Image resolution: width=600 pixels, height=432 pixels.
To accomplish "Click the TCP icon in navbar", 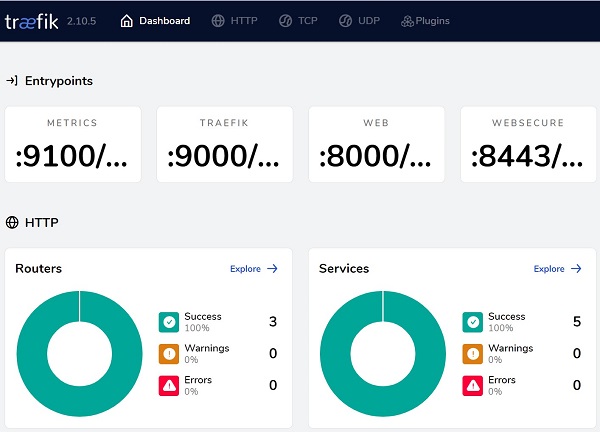I will 285,21.
